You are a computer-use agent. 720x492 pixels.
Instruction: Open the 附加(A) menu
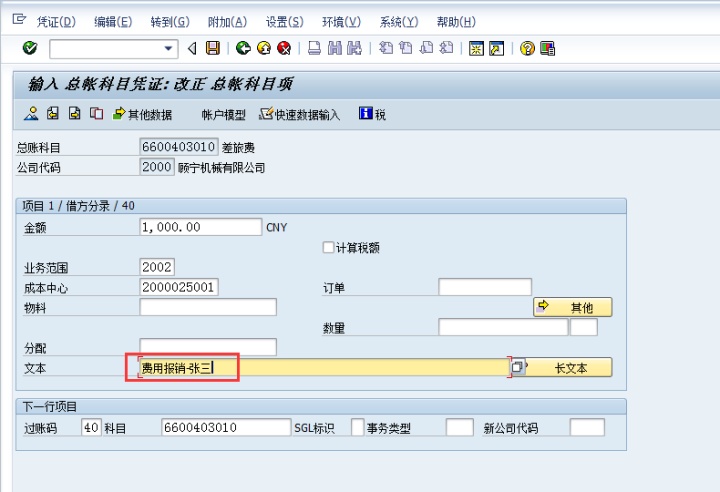coord(227,22)
